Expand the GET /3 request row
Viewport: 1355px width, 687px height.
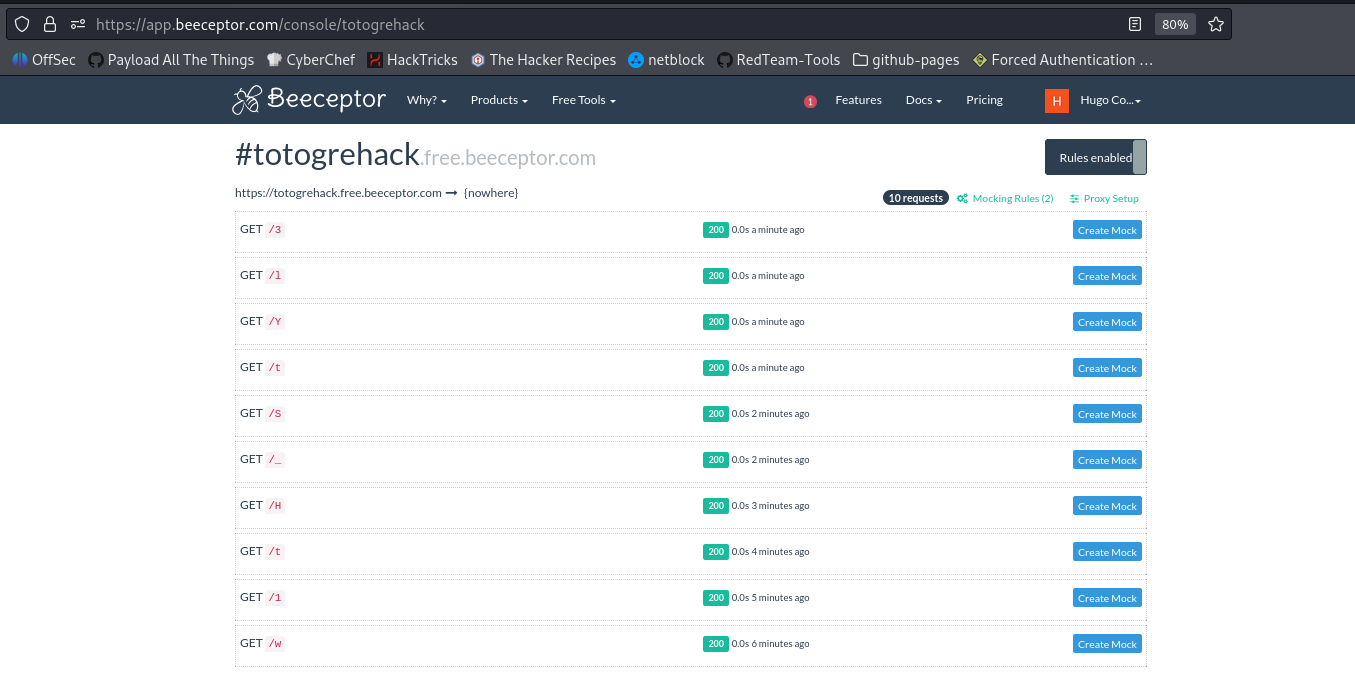click(x=691, y=230)
